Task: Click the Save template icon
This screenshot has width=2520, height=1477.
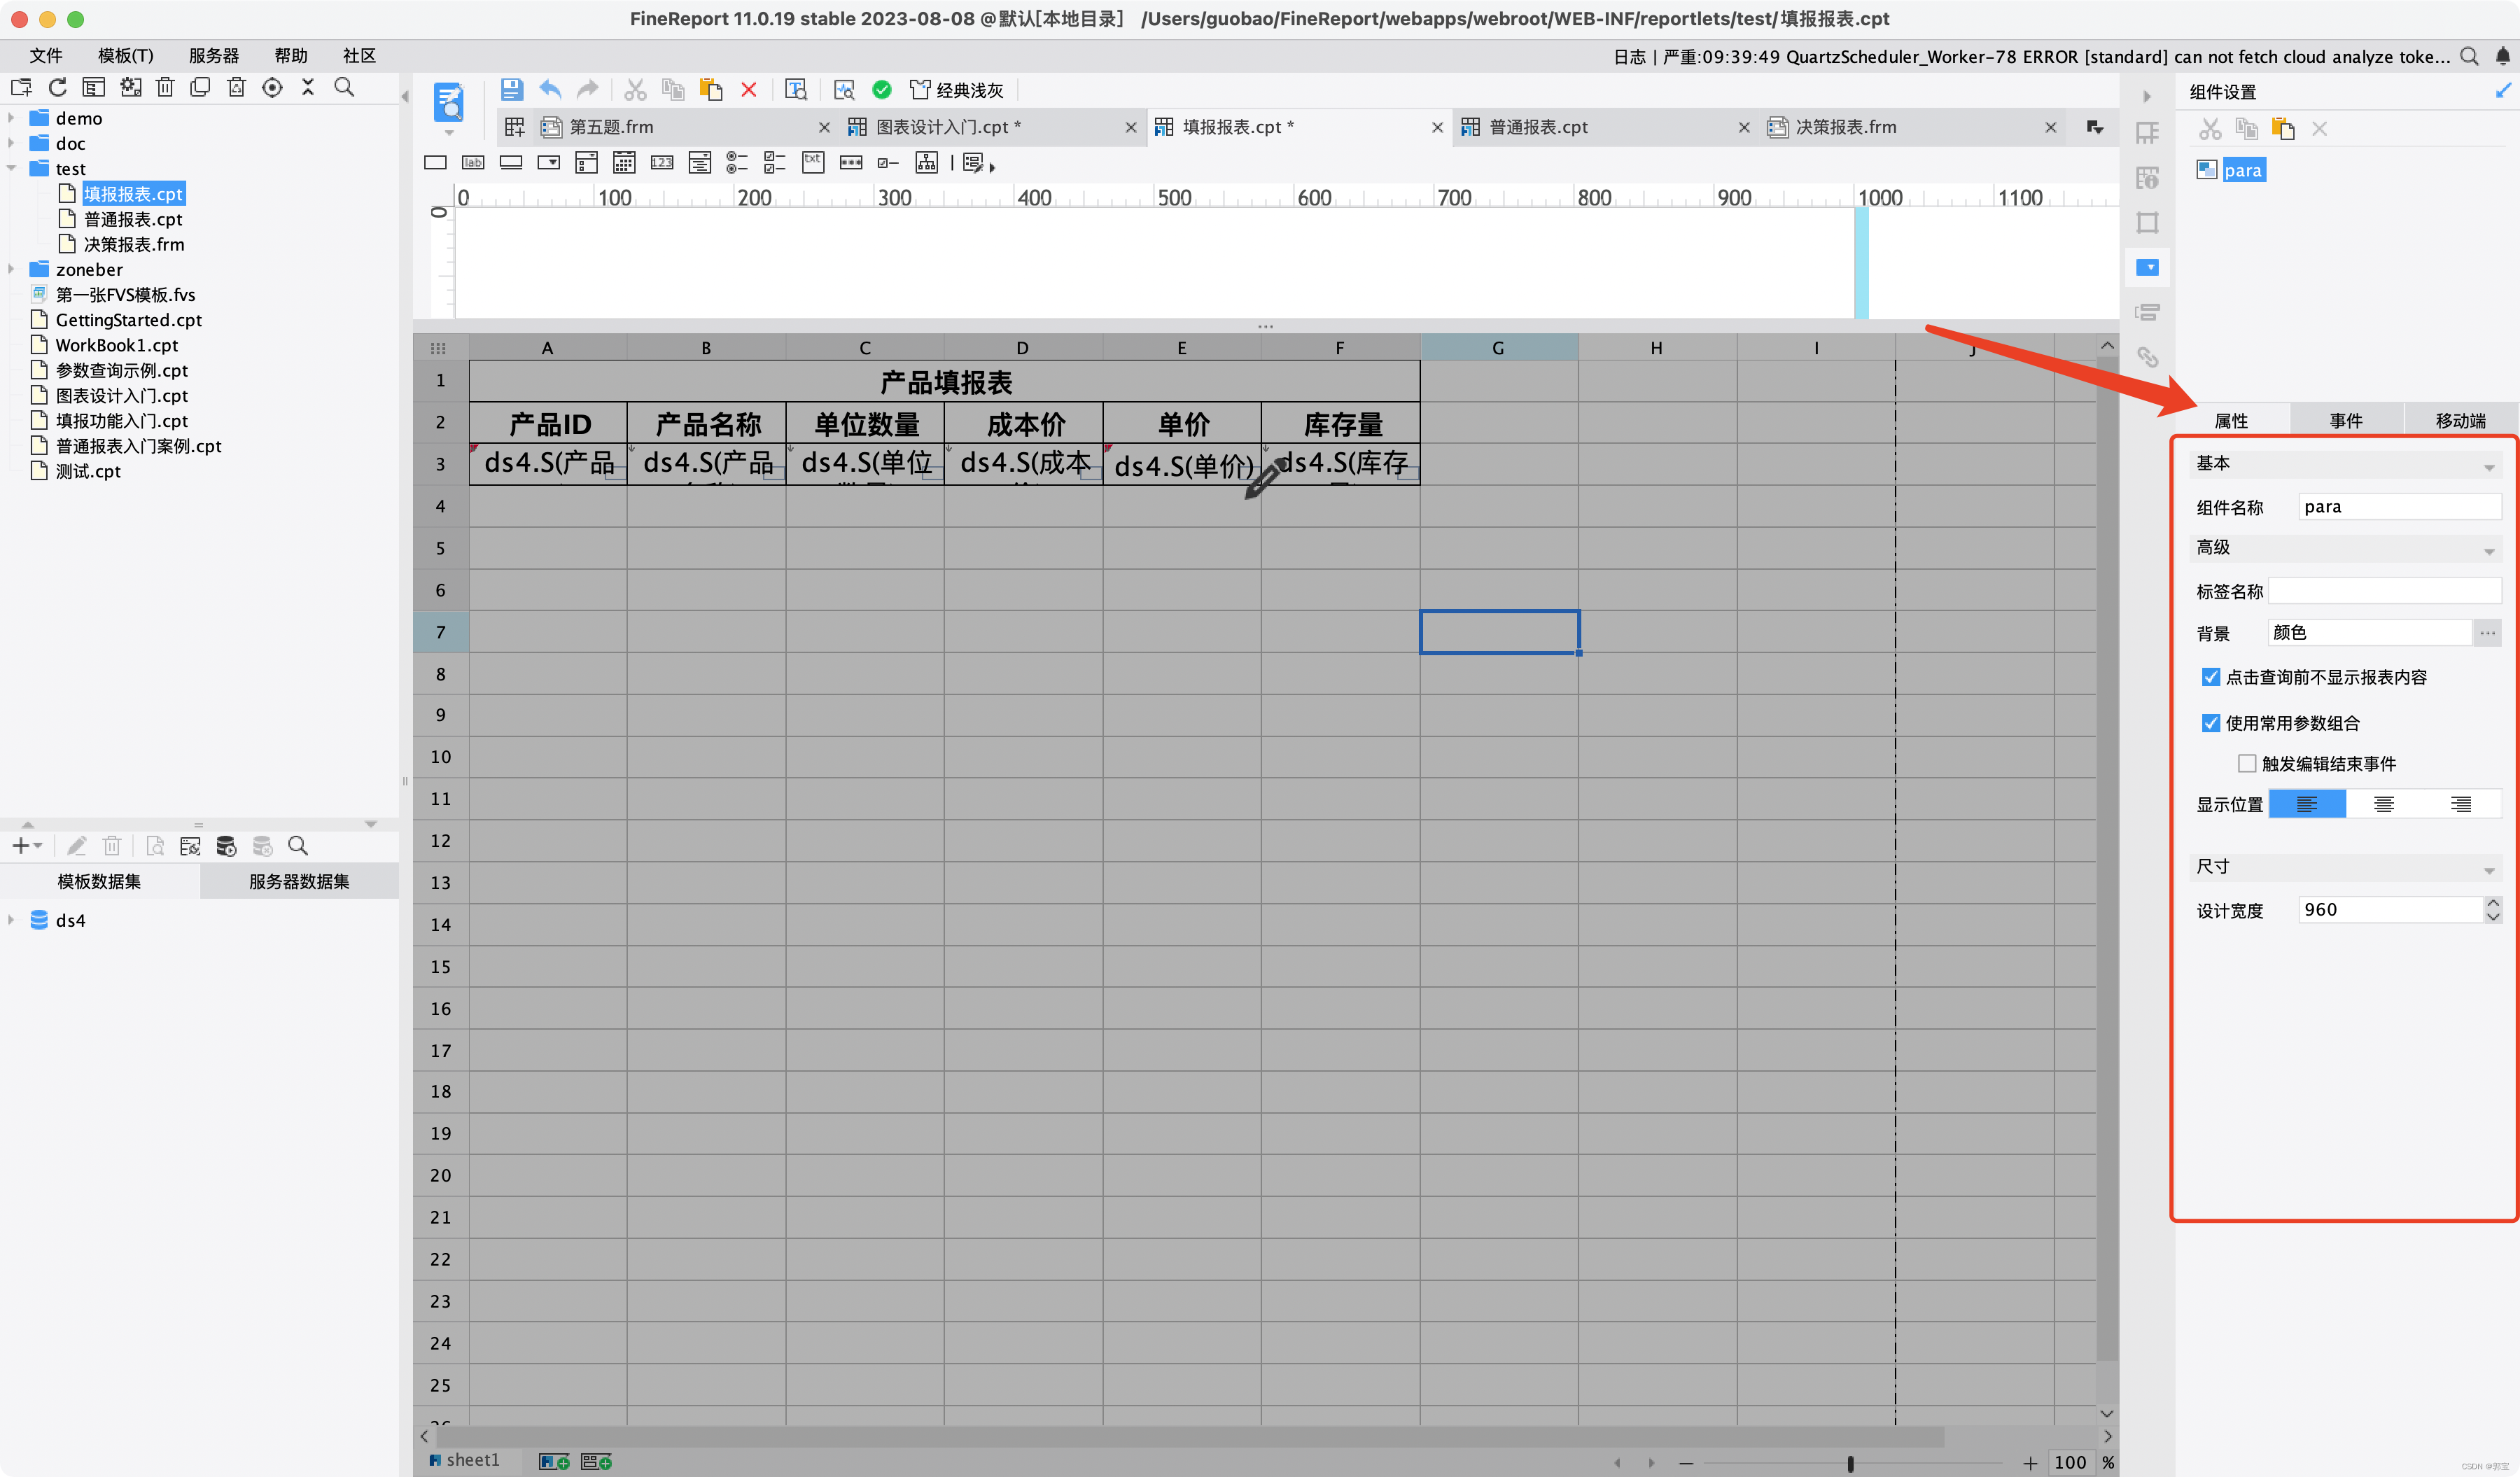Action: pos(511,90)
